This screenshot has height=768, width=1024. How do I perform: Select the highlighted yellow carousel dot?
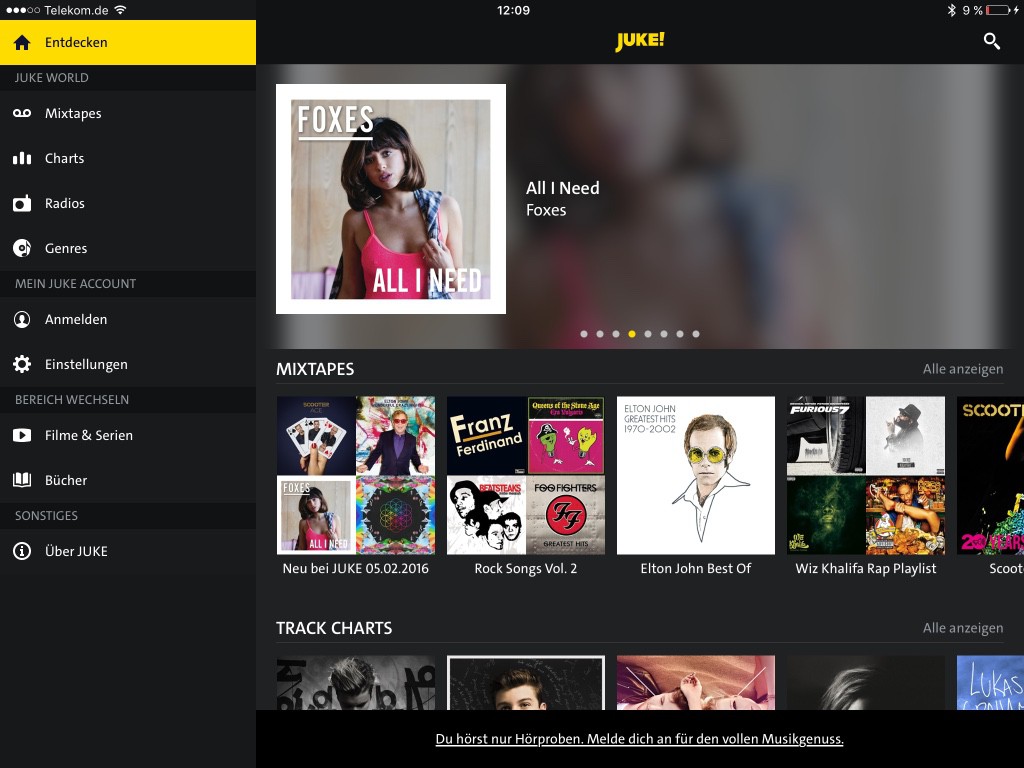(x=632, y=334)
